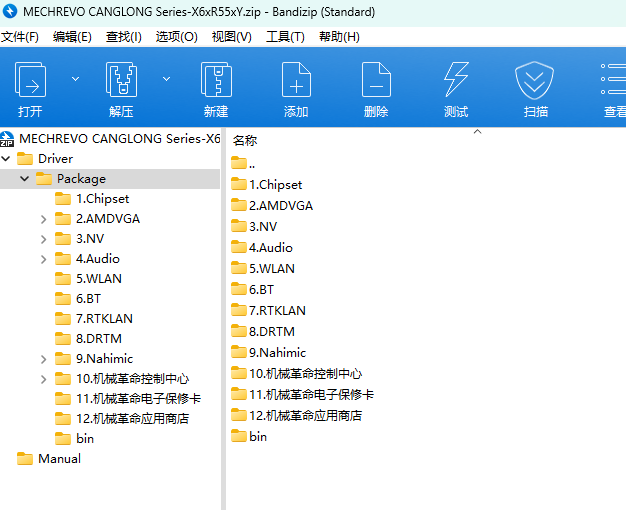Screen dimensions: 626x510
Task: Open the 工具(T) menu
Action: [x=285, y=37]
